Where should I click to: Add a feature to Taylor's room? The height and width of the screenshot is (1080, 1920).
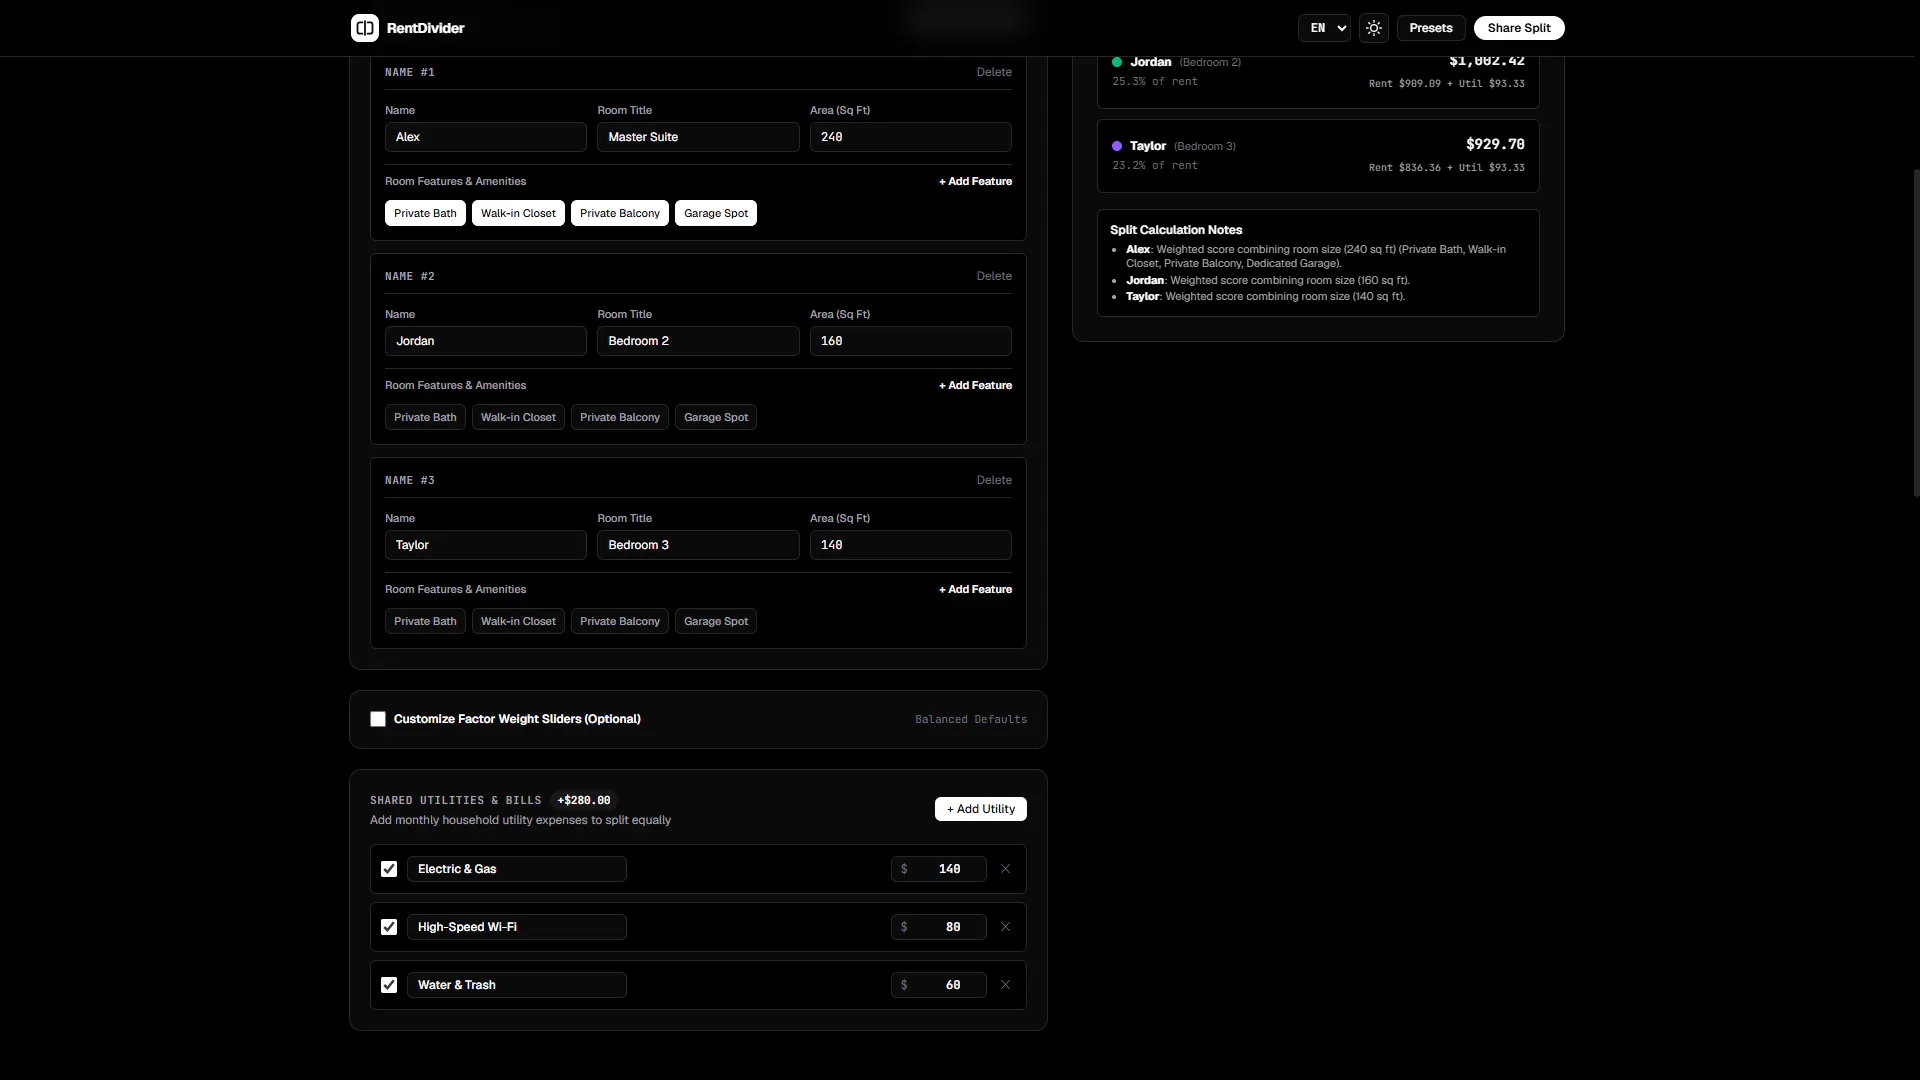click(975, 589)
